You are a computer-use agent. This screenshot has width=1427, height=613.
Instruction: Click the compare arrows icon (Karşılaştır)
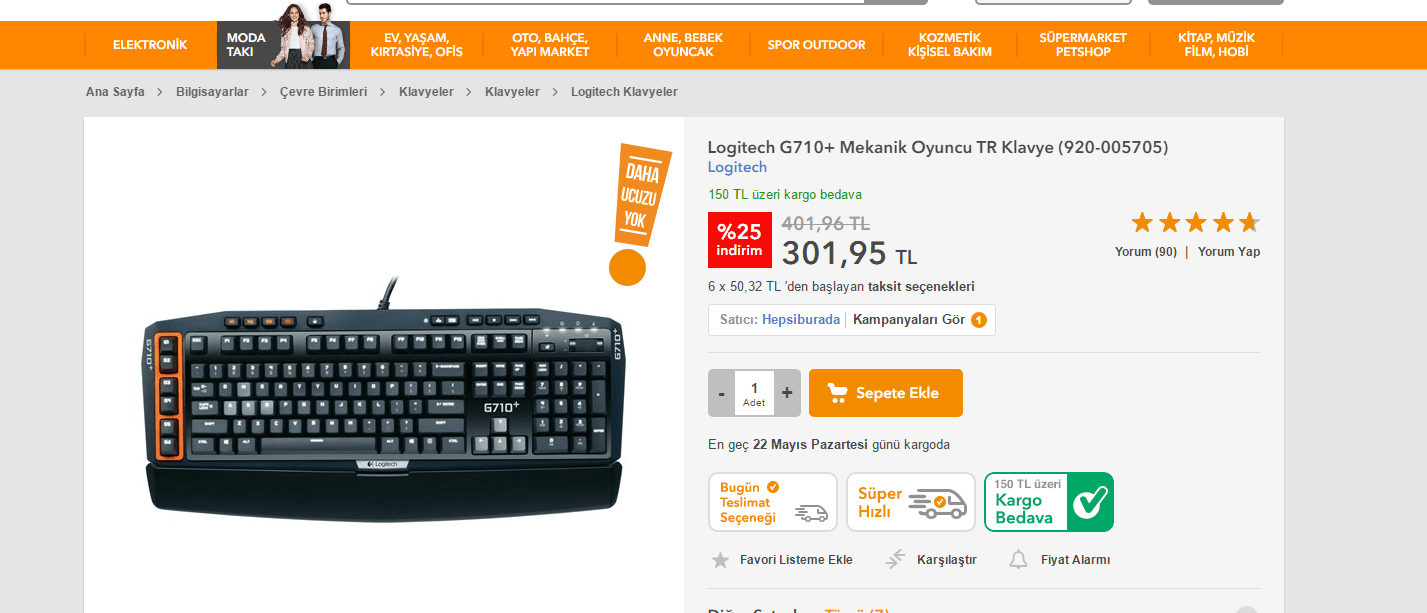(x=895, y=560)
